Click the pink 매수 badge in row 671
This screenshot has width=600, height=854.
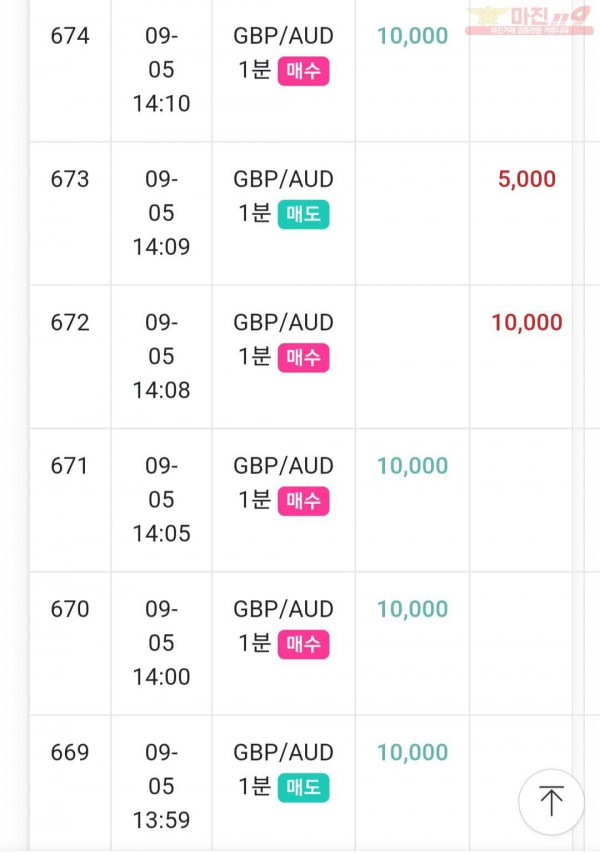click(303, 501)
